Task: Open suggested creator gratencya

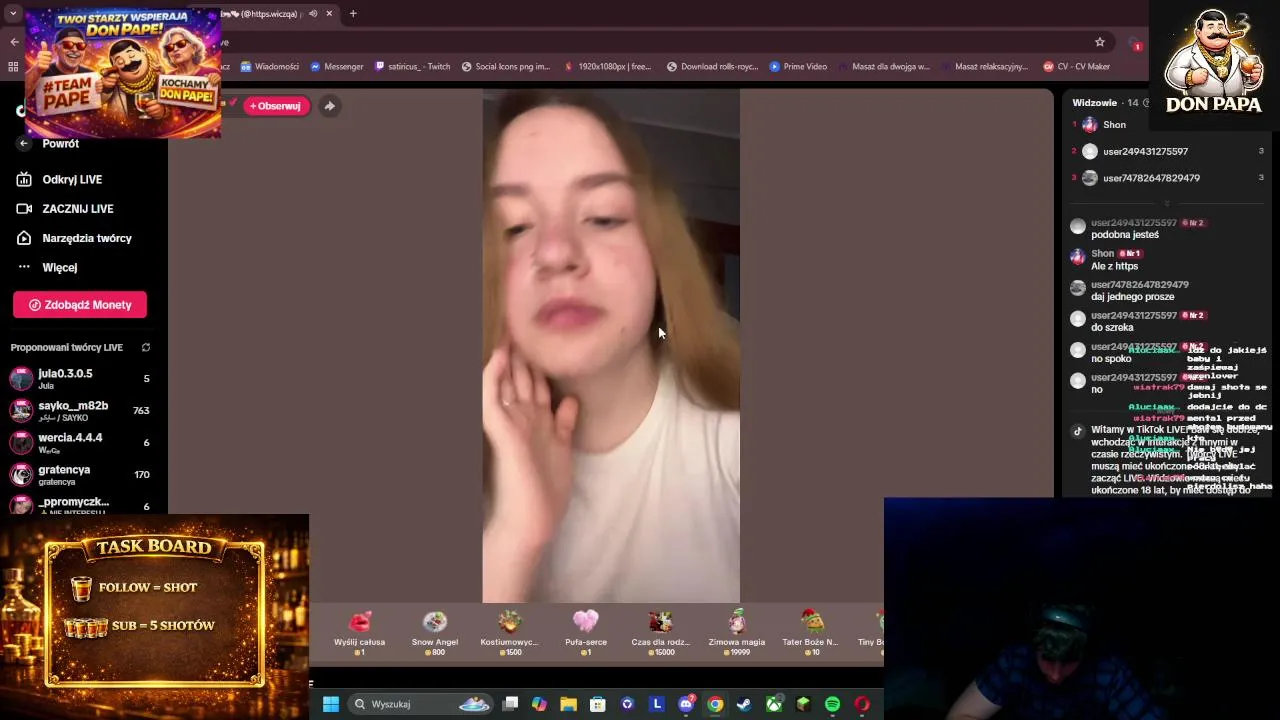Action: pos(80,475)
